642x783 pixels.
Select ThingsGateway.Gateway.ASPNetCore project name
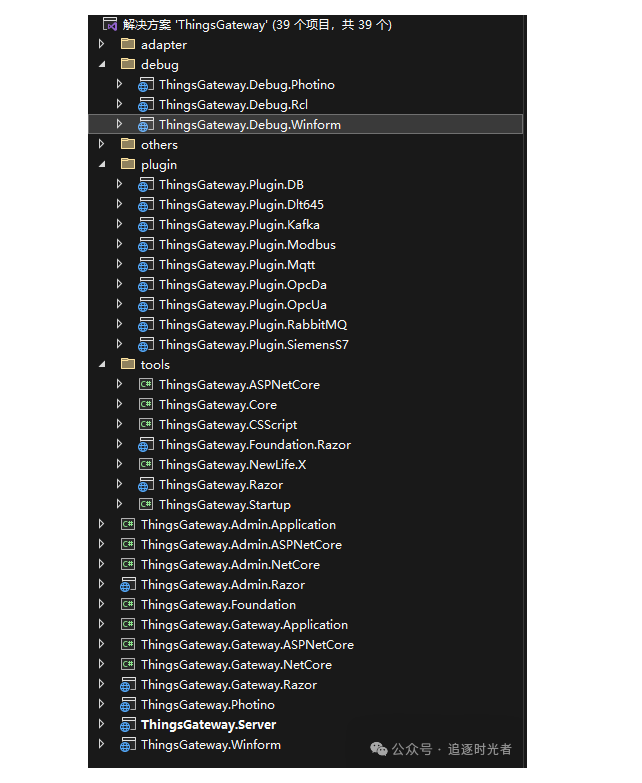coord(247,645)
